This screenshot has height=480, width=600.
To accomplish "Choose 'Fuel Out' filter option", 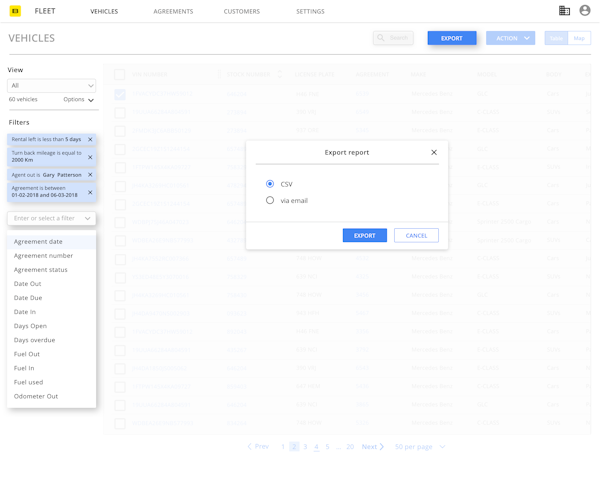I will click(51, 354).
